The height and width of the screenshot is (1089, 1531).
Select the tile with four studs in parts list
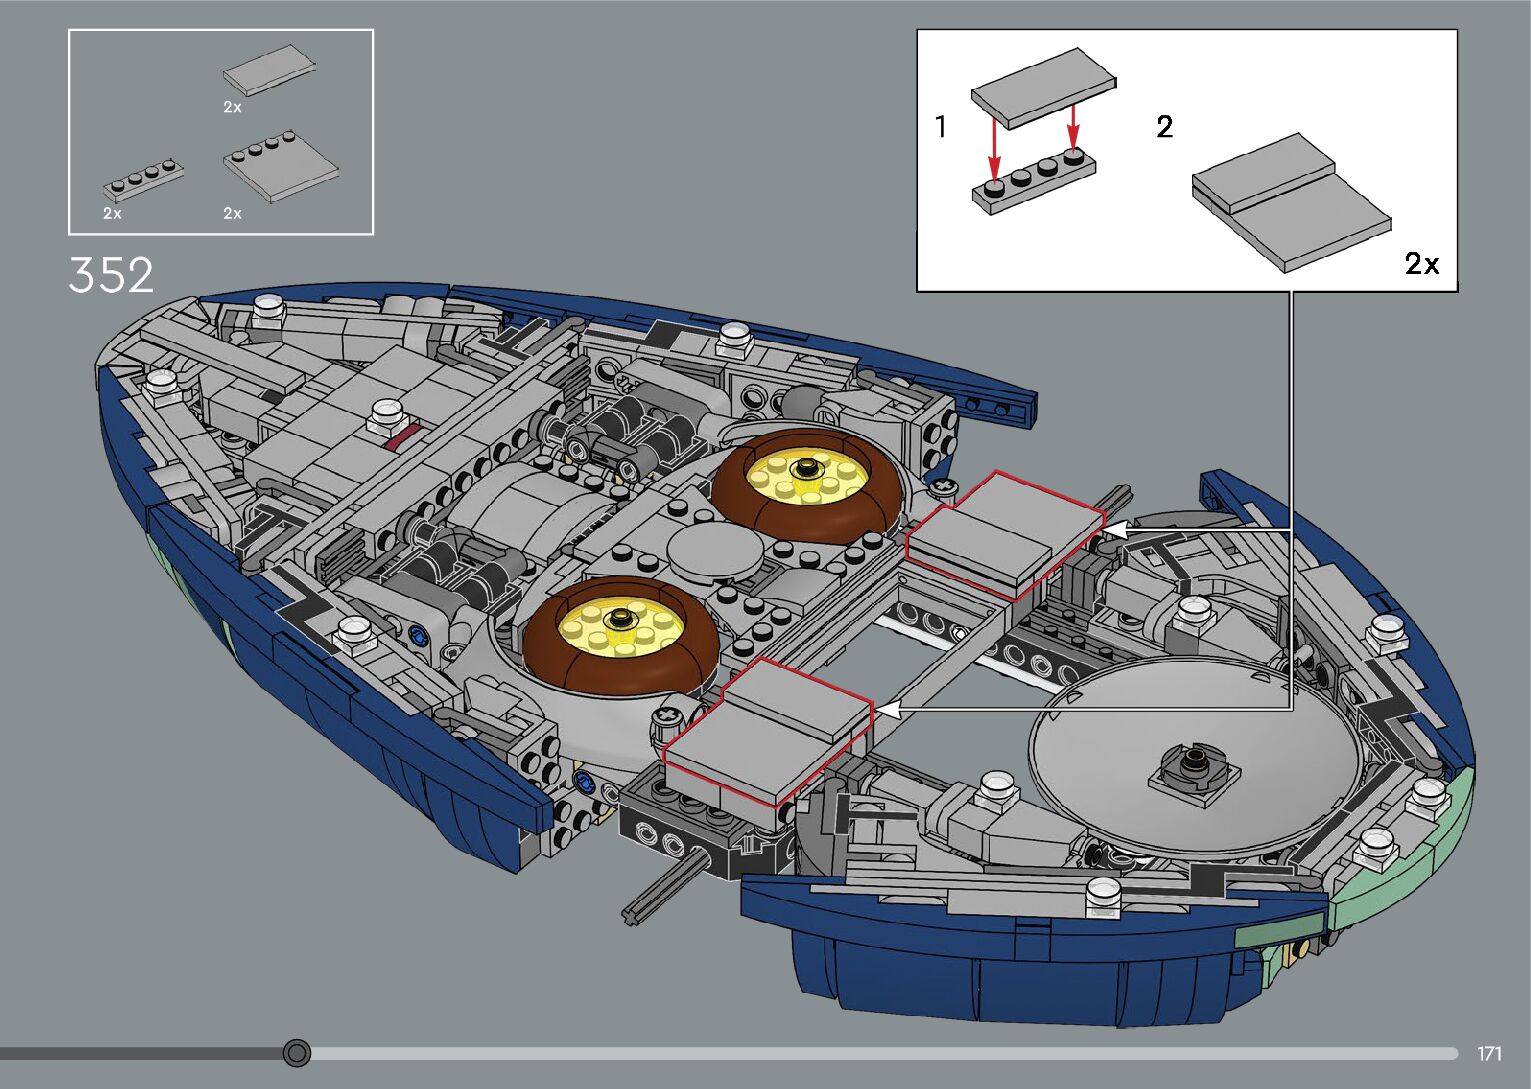click(x=280, y=165)
